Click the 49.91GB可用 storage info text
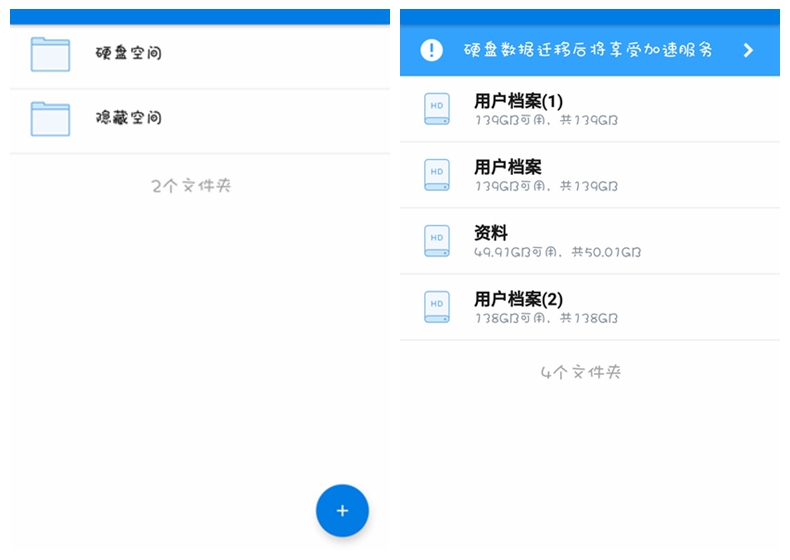This screenshot has height=560, width=790. [557, 252]
